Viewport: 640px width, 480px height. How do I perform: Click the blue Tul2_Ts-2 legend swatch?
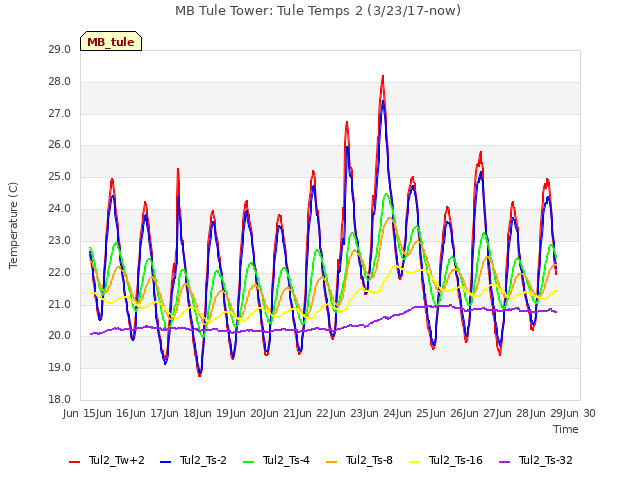(165, 461)
